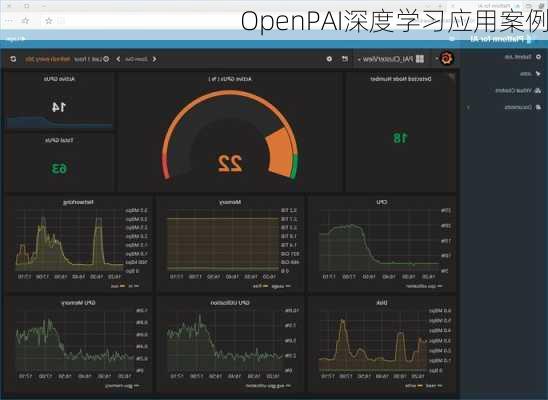Toggle the read series in Disk legend
This screenshot has height=400, width=548.
click(x=434, y=386)
